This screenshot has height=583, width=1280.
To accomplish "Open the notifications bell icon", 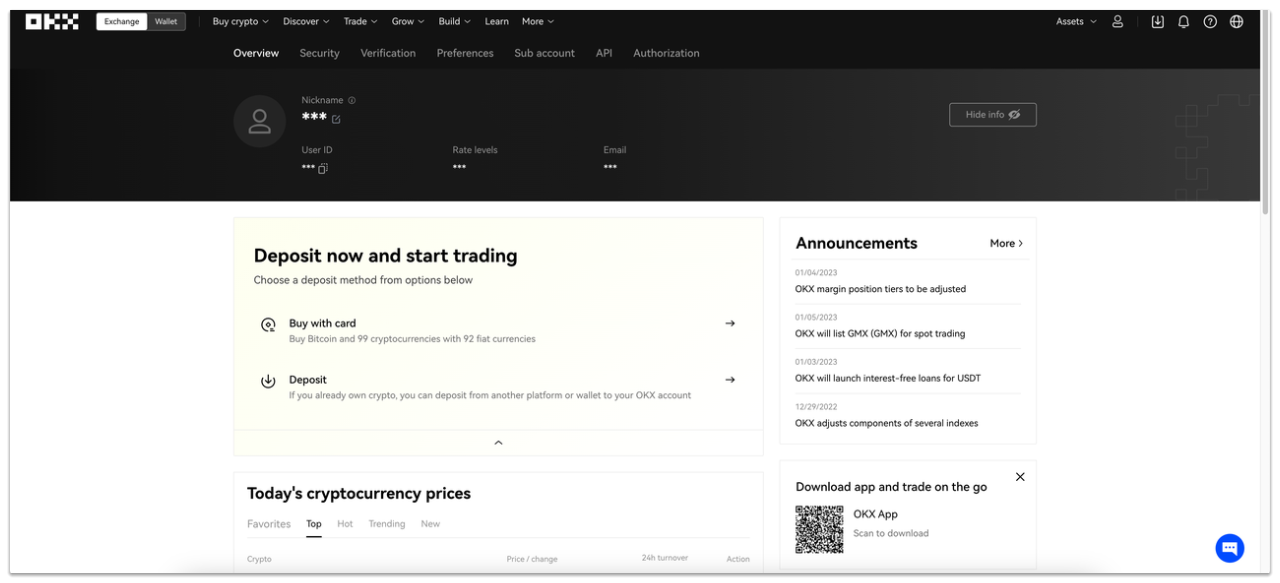I will tap(1184, 22).
